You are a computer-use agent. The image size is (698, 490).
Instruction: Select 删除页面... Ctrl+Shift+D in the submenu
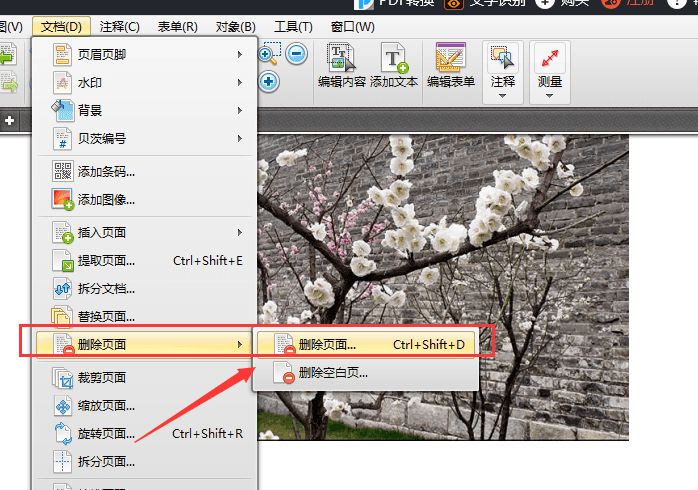click(x=366, y=344)
